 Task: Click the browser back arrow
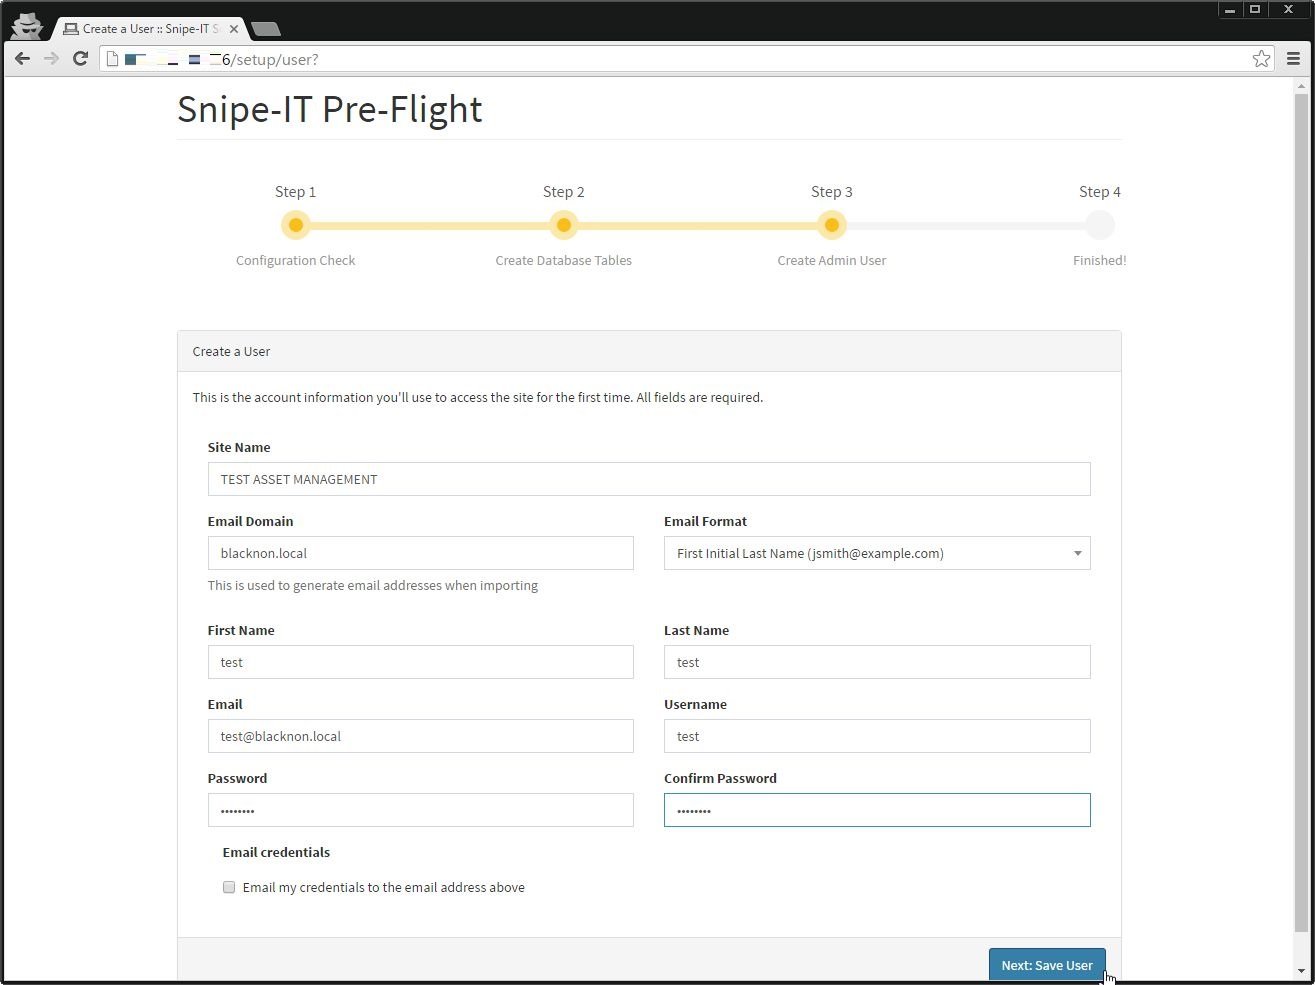click(x=22, y=59)
